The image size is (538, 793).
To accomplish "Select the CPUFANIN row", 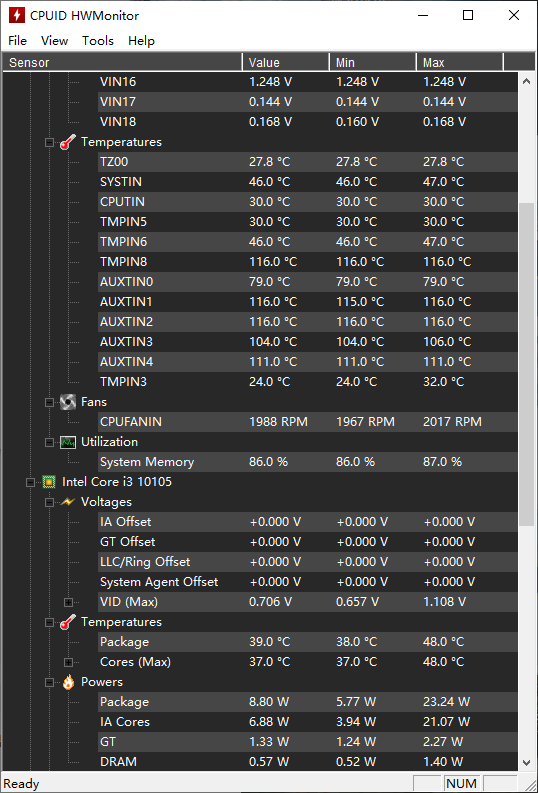I will click(x=308, y=422).
